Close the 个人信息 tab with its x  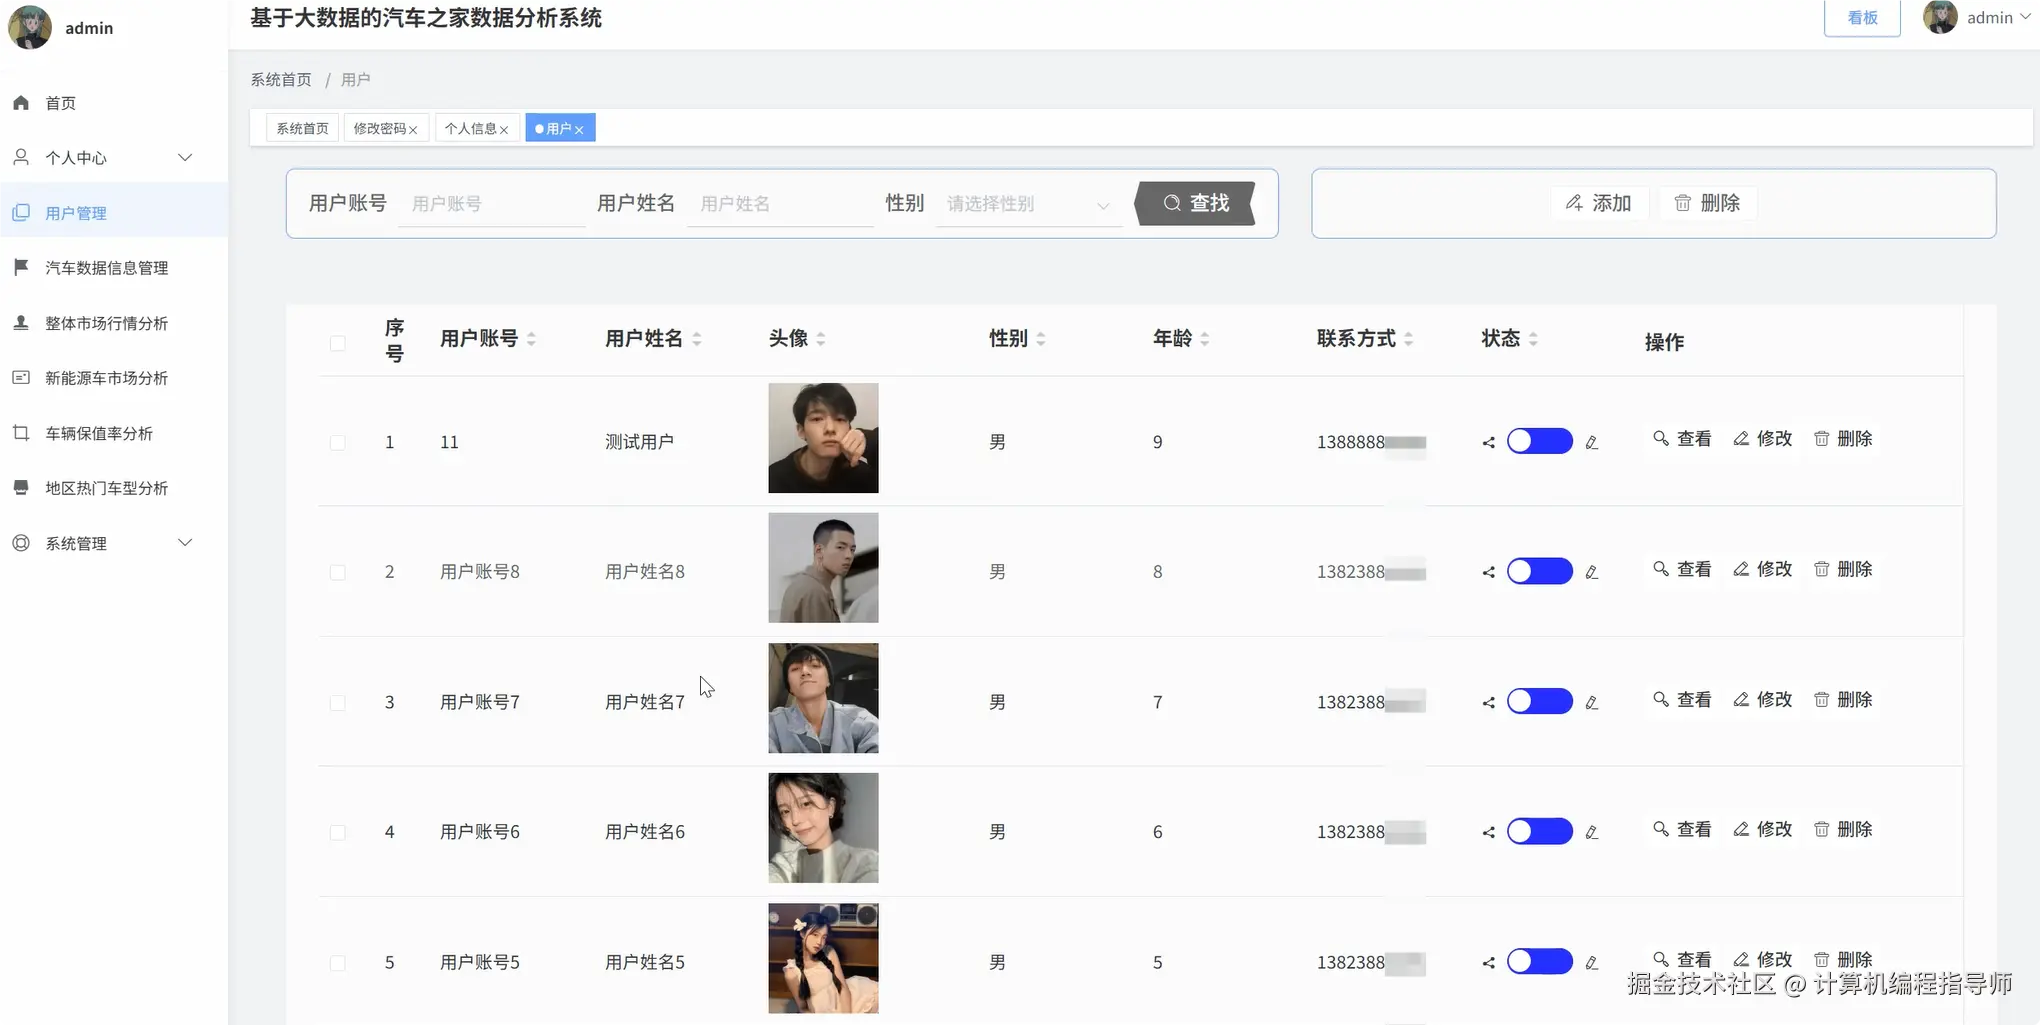click(504, 130)
